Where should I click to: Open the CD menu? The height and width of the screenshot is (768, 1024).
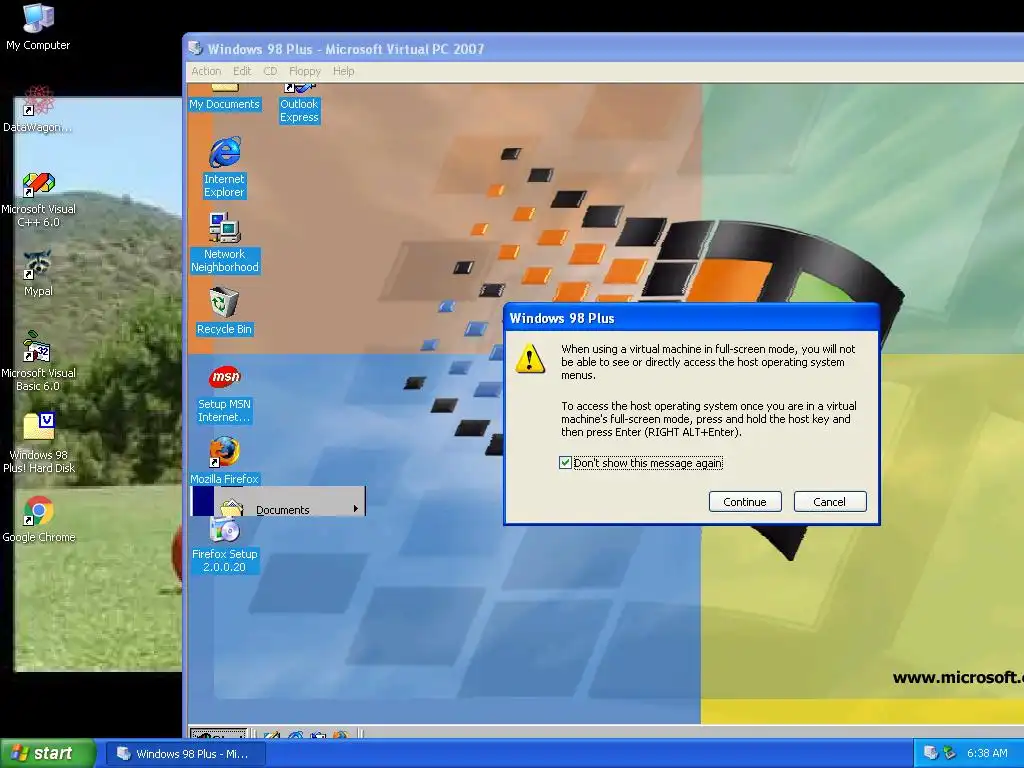270,71
